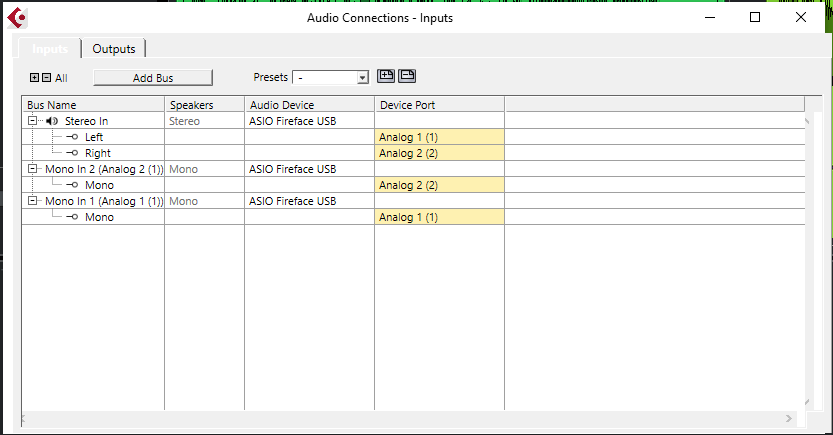Click the Left channel connector icon

point(72,137)
